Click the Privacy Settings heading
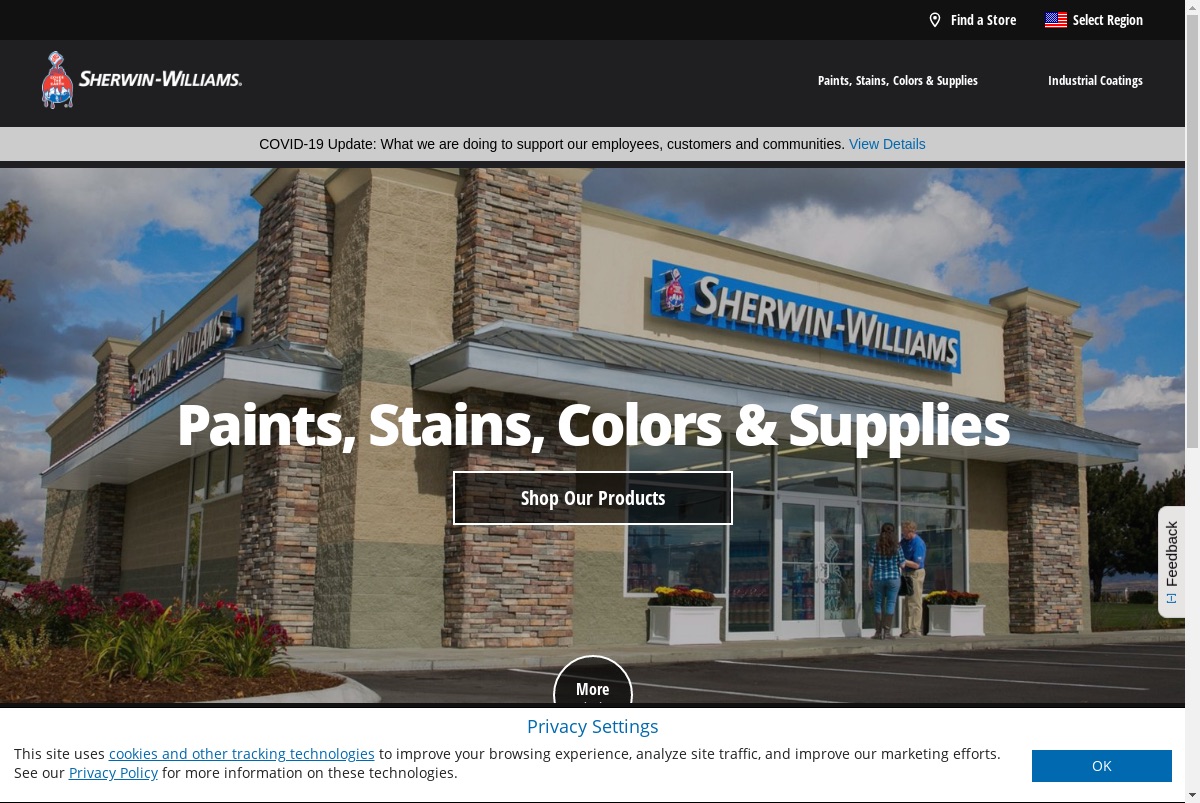This screenshot has height=803, width=1200. (x=593, y=727)
